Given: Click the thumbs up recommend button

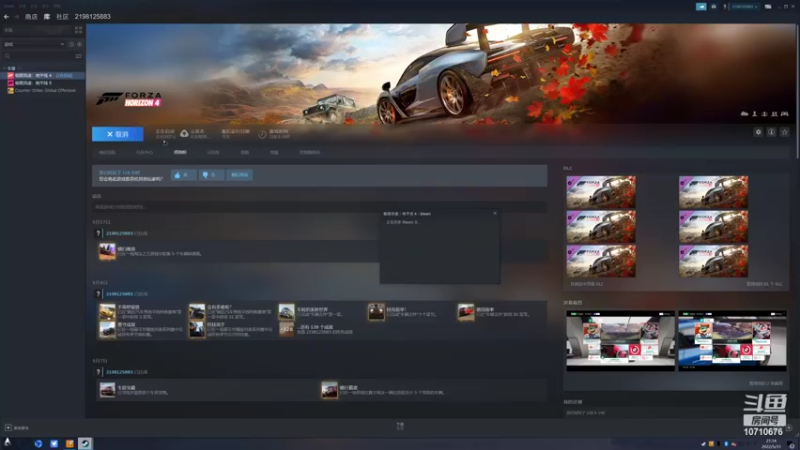Looking at the screenshot, I should [183, 175].
